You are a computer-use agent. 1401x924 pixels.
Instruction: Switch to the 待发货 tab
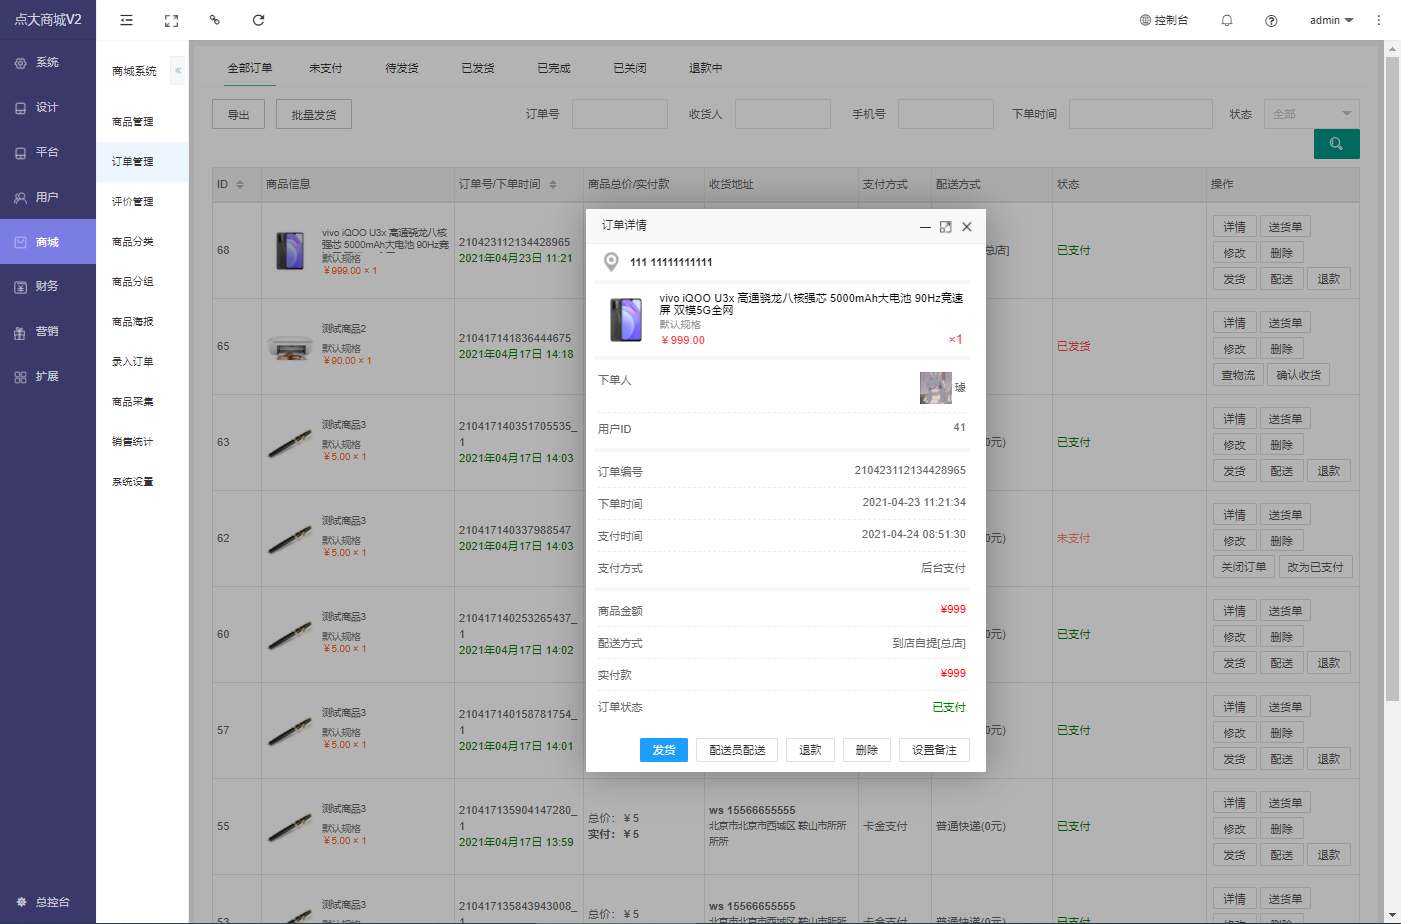click(x=402, y=68)
